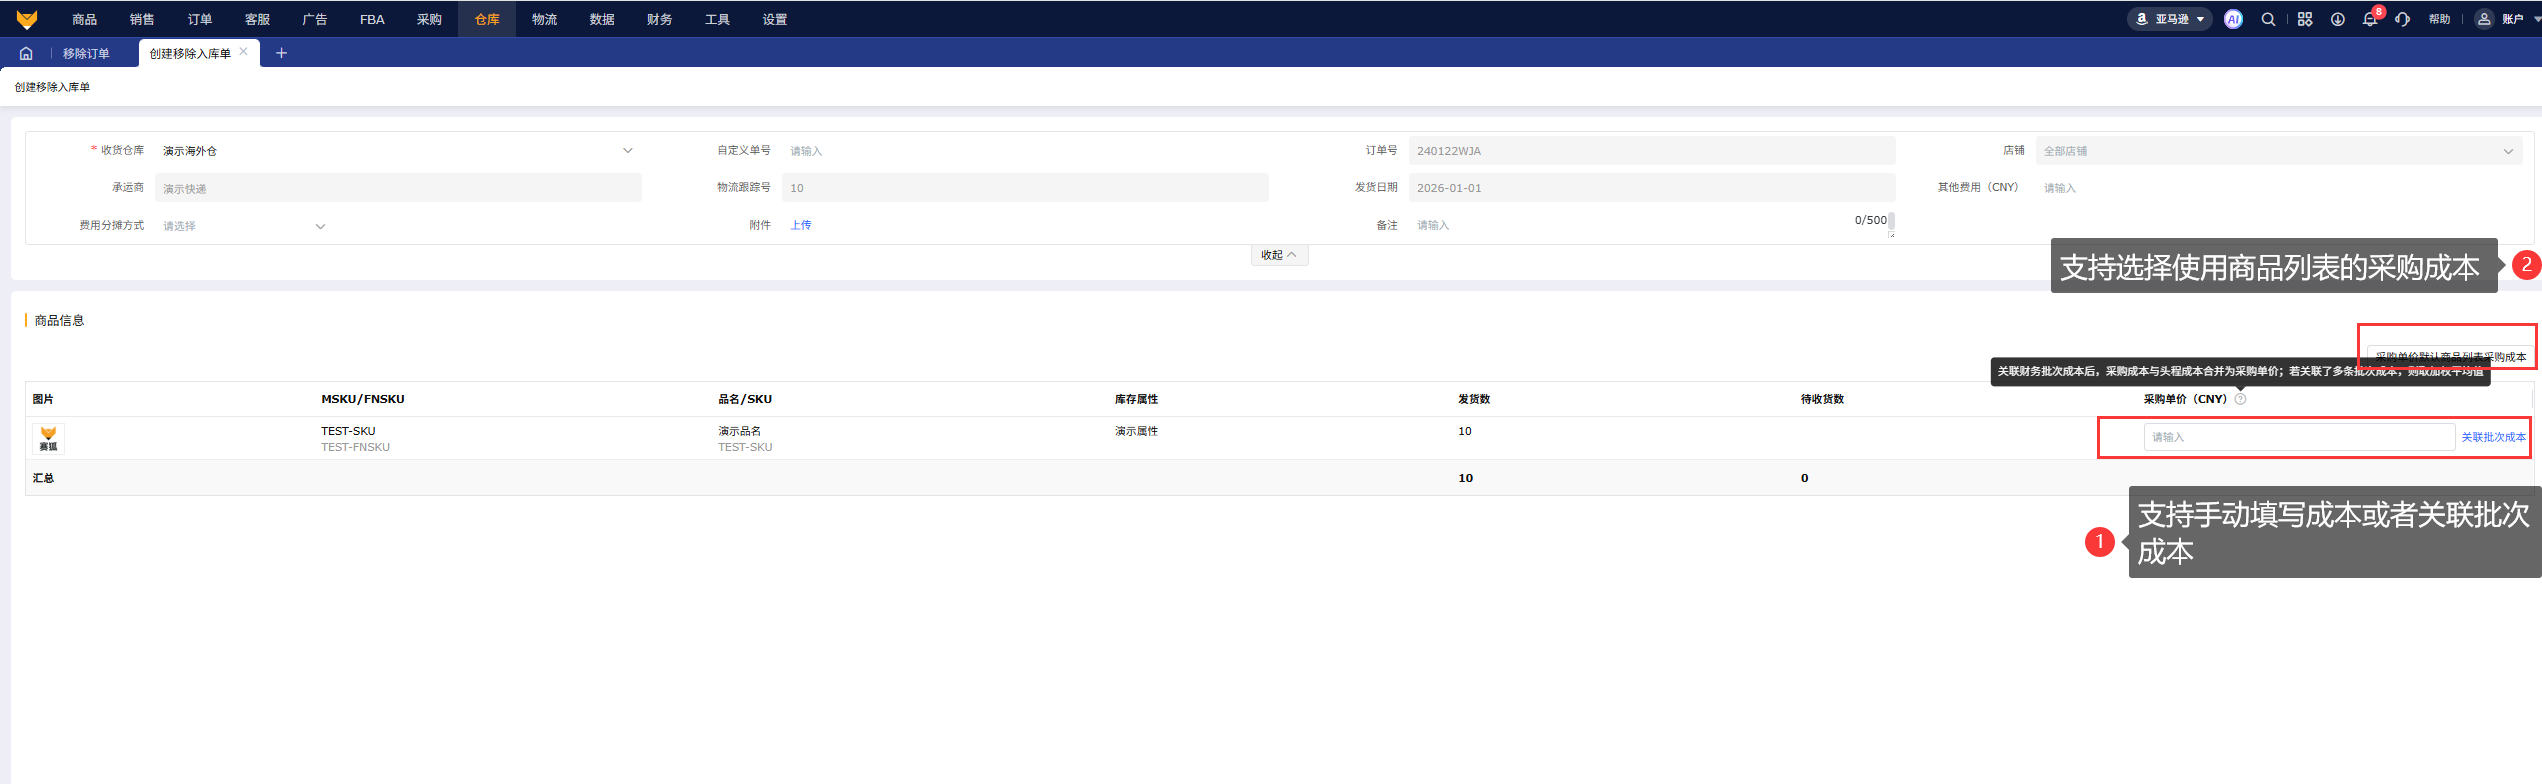Close the 创建移除入库单 tab

243,52
